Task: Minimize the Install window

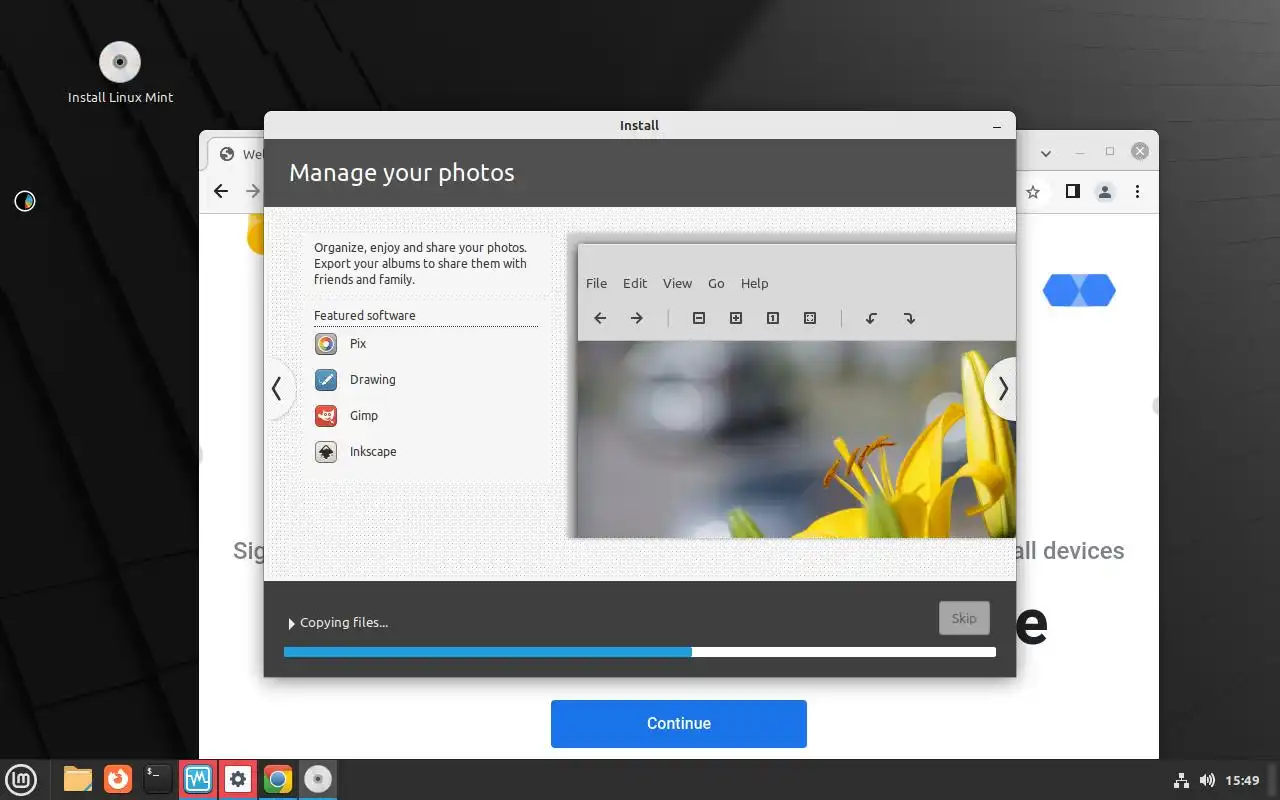Action: point(996,126)
